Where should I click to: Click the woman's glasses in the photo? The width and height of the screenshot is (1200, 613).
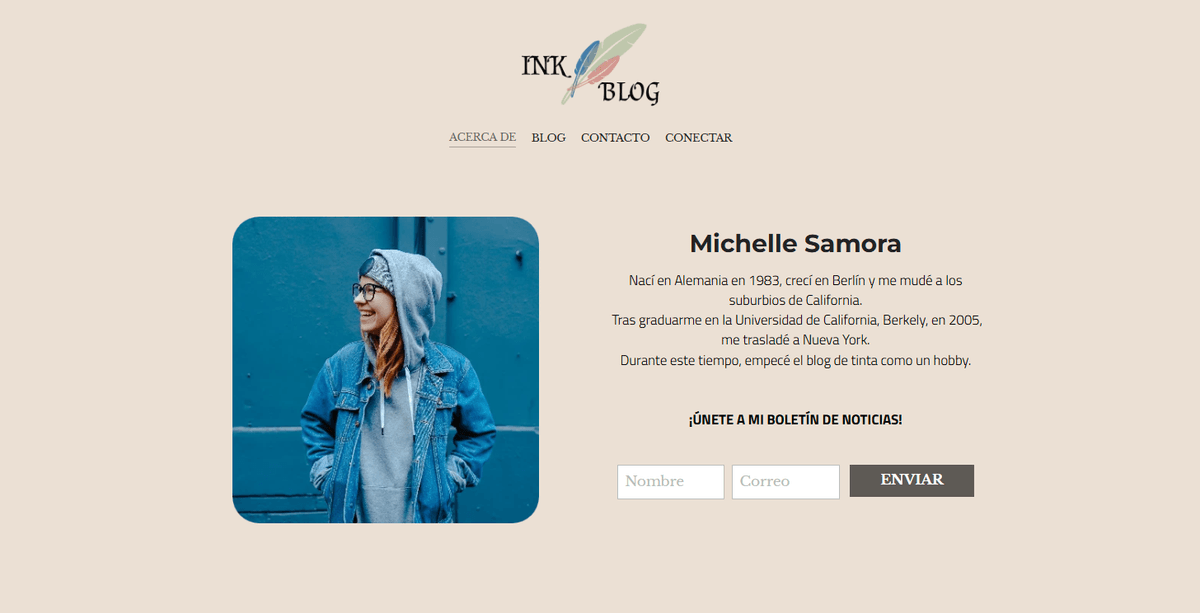click(367, 291)
